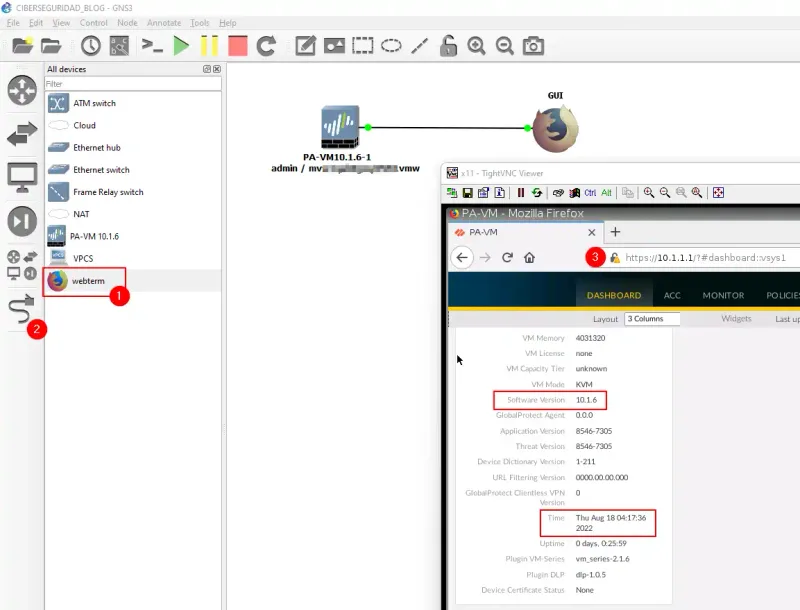Pause the TightVNC viewer session

[520, 193]
